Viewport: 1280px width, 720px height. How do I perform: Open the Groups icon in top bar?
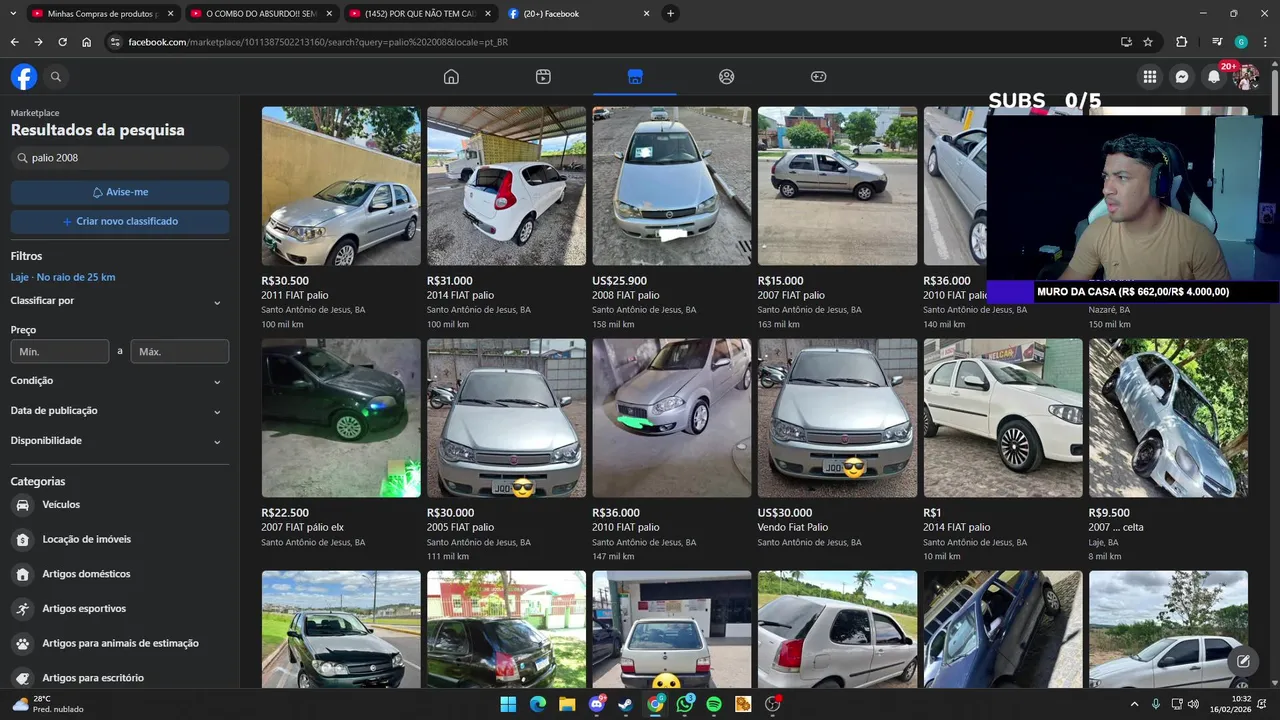click(726, 77)
